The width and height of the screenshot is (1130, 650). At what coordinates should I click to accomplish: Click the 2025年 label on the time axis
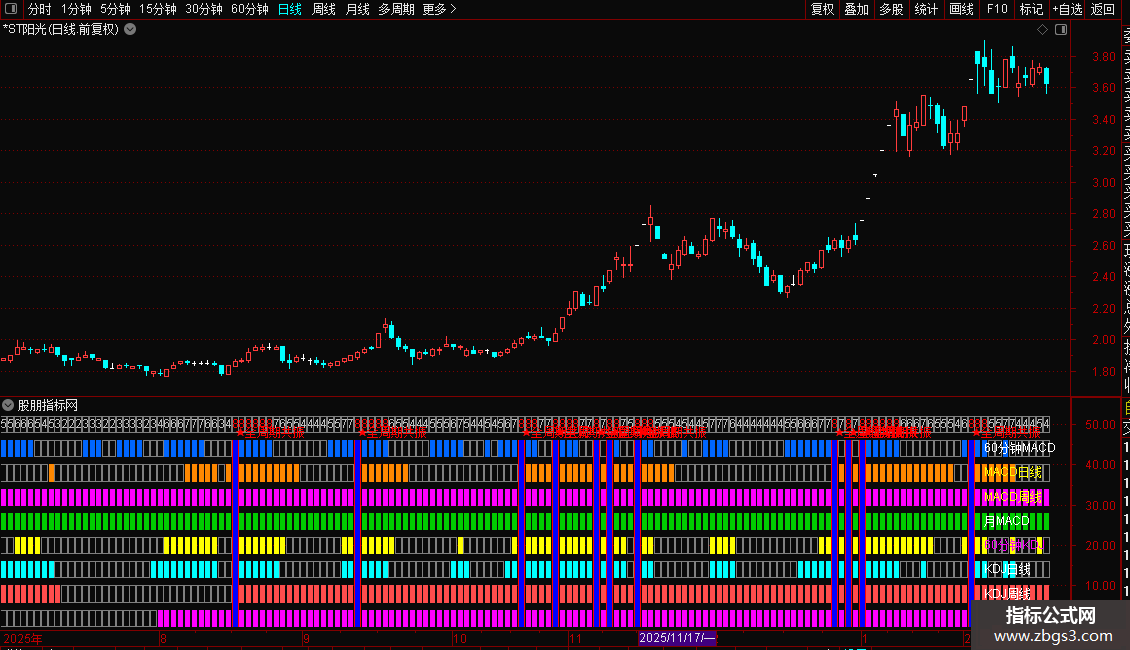[23, 638]
